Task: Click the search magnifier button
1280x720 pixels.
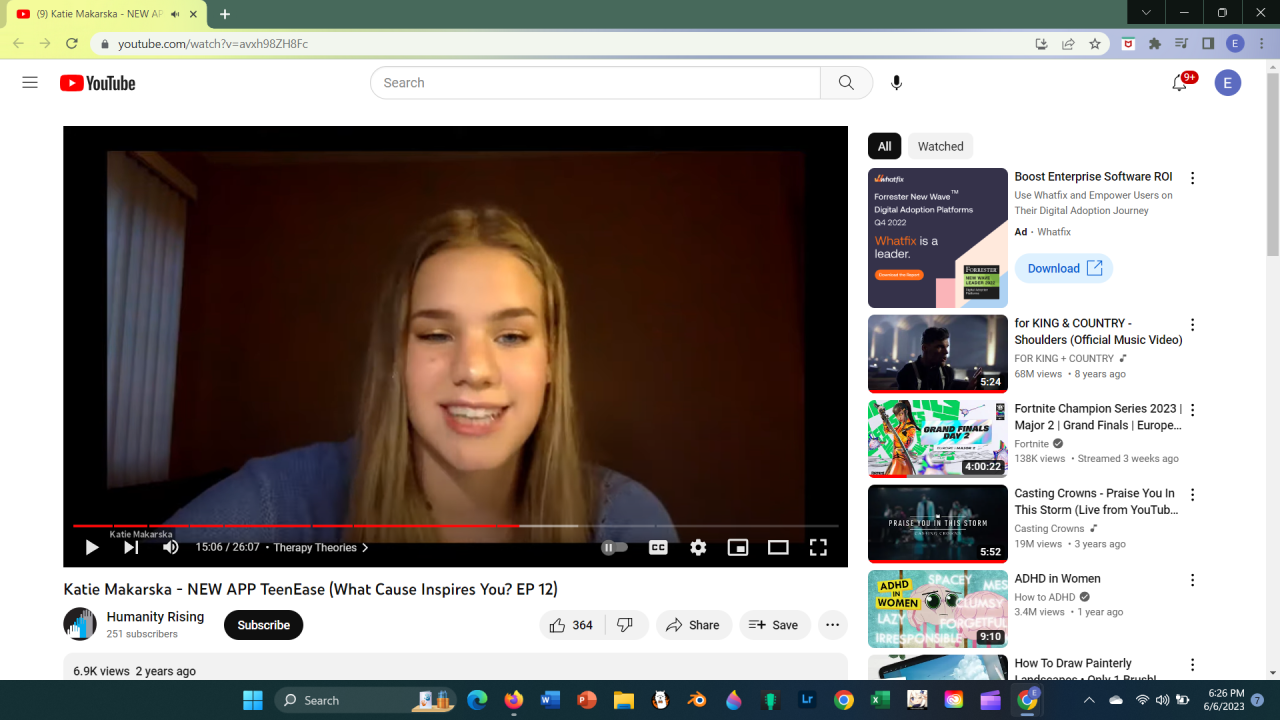Action: click(x=846, y=83)
